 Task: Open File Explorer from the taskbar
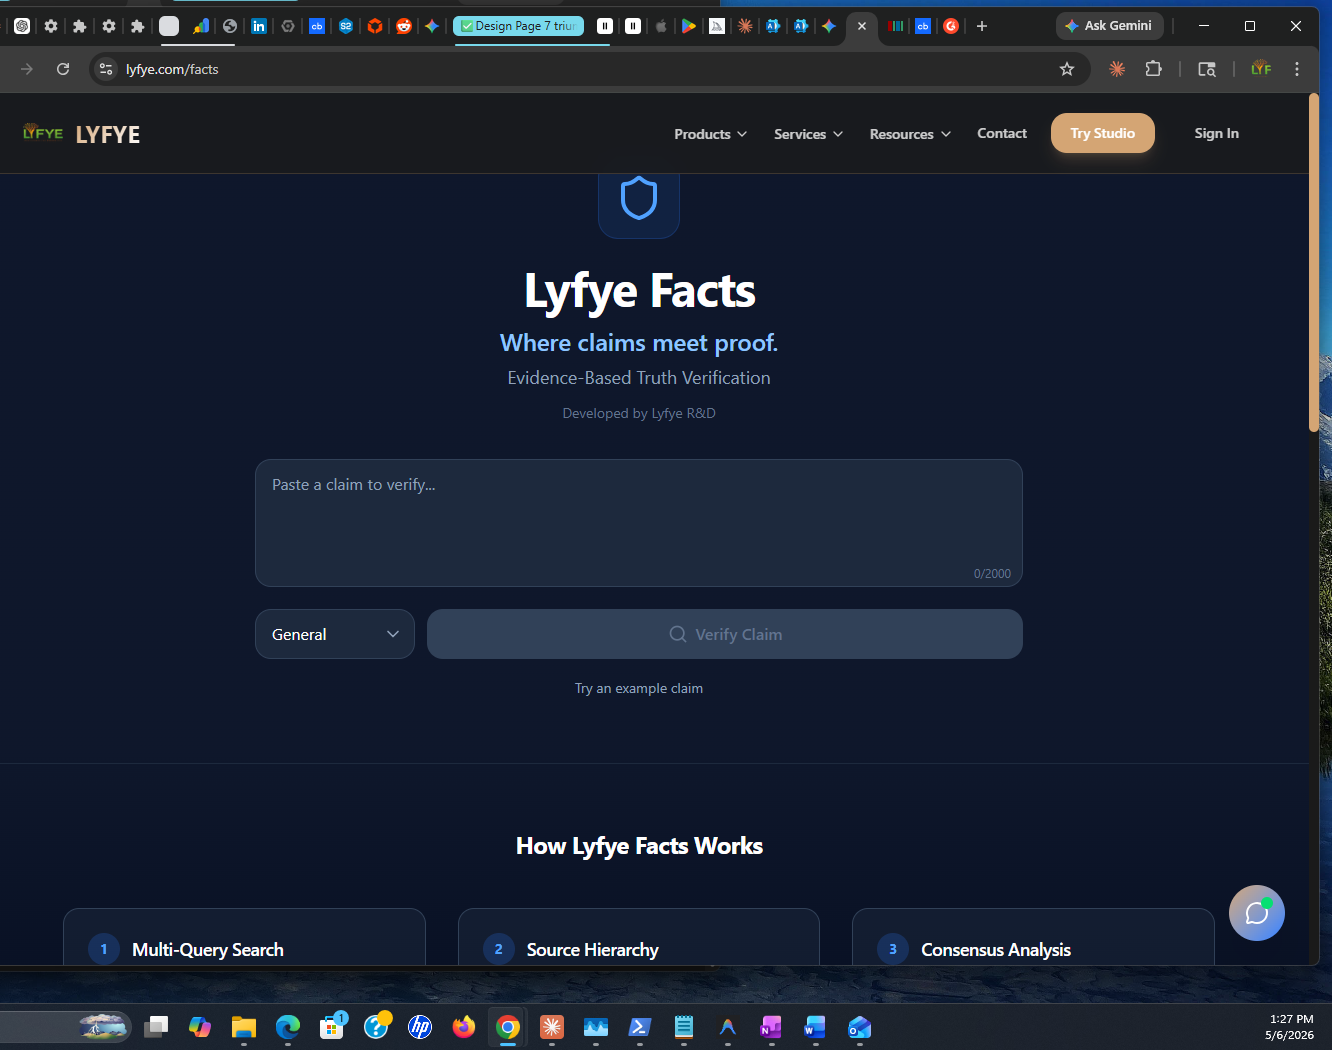coord(244,1027)
